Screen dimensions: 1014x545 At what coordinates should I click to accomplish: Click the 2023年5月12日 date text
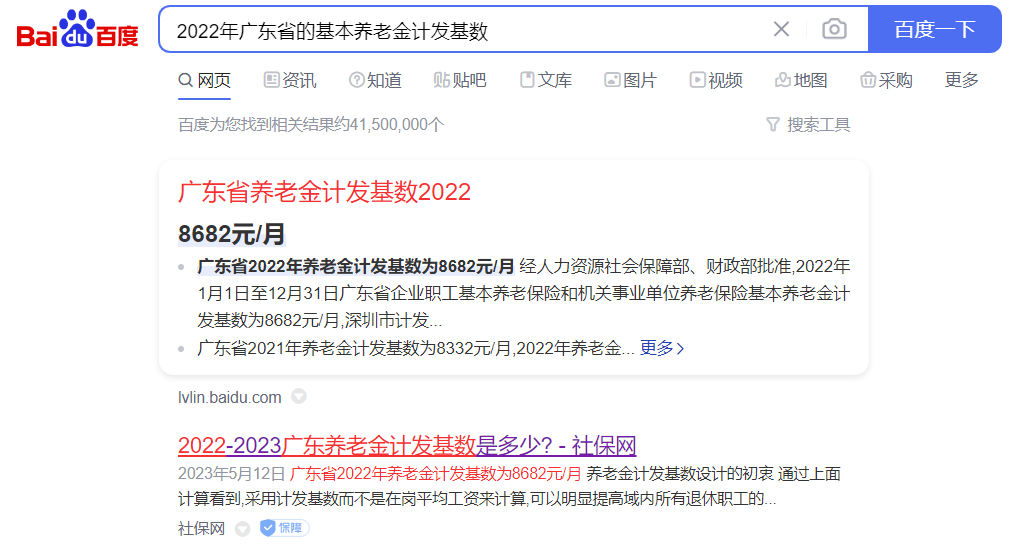pos(232,474)
